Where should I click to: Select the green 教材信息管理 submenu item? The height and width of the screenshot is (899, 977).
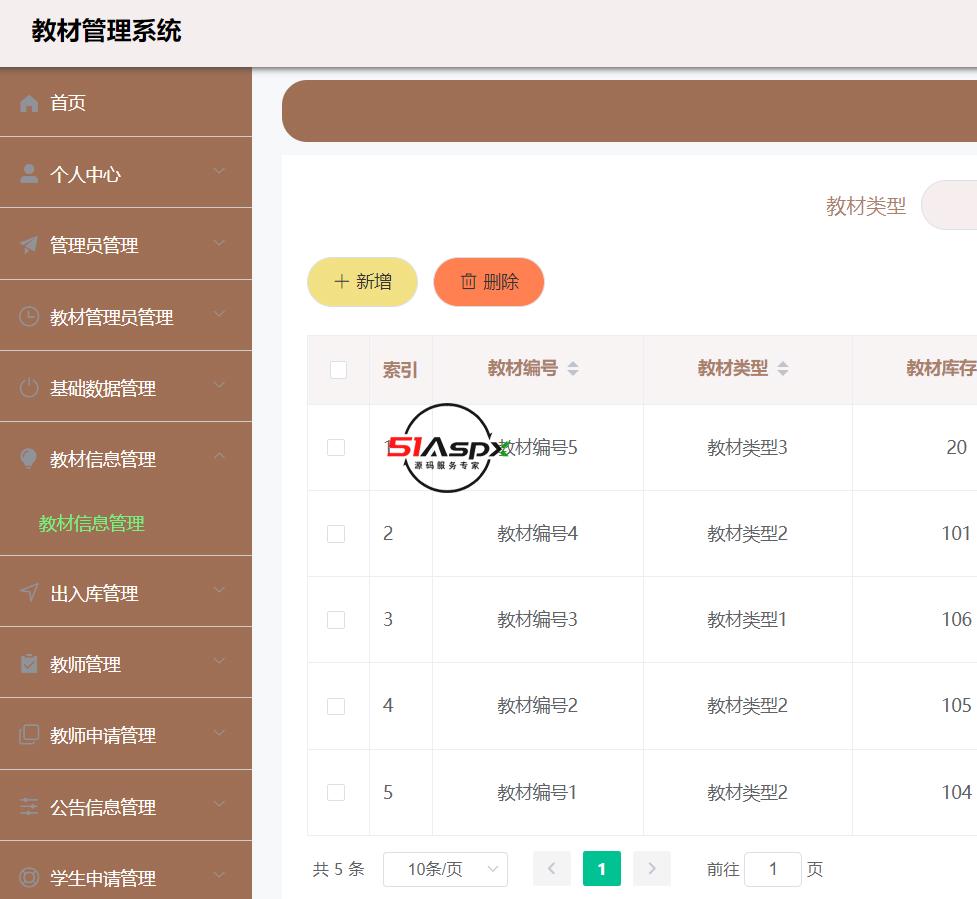[91, 523]
